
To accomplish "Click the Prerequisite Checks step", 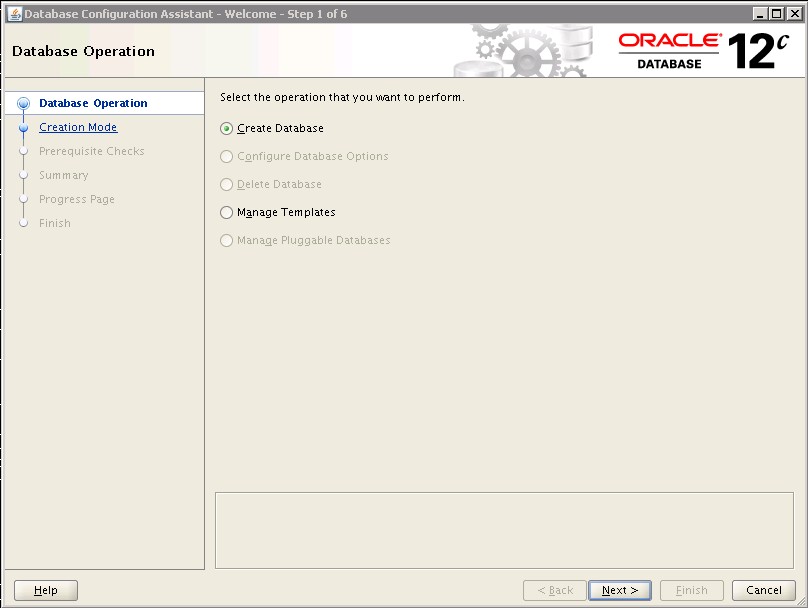I will pos(92,151).
